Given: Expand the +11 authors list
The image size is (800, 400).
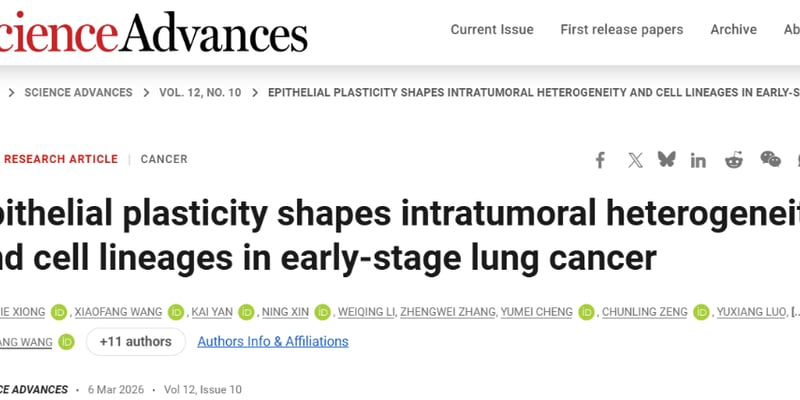Looking at the screenshot, I should coord(136,341).
